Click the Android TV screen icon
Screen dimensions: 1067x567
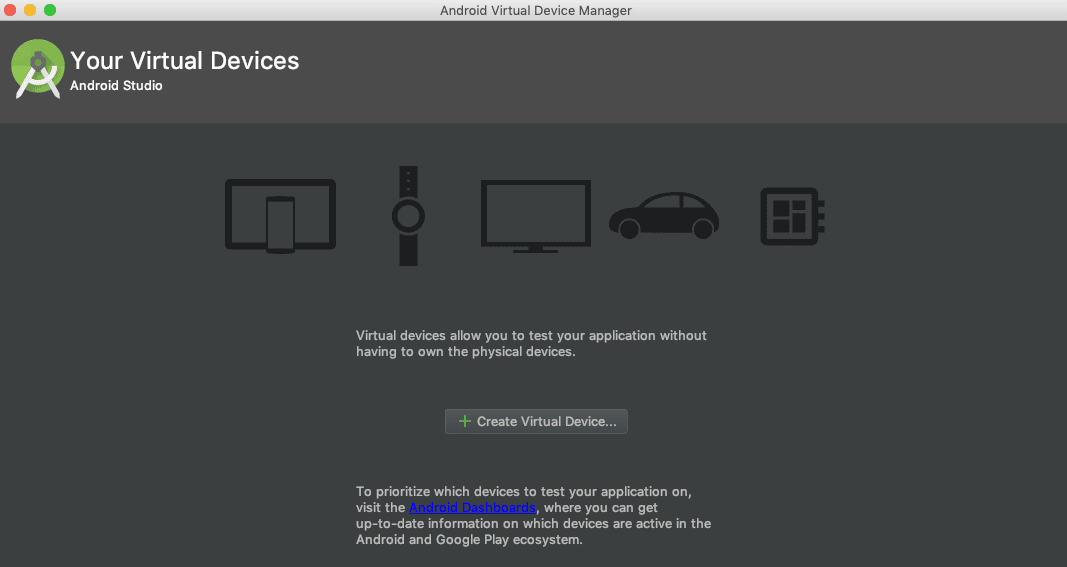536,216
